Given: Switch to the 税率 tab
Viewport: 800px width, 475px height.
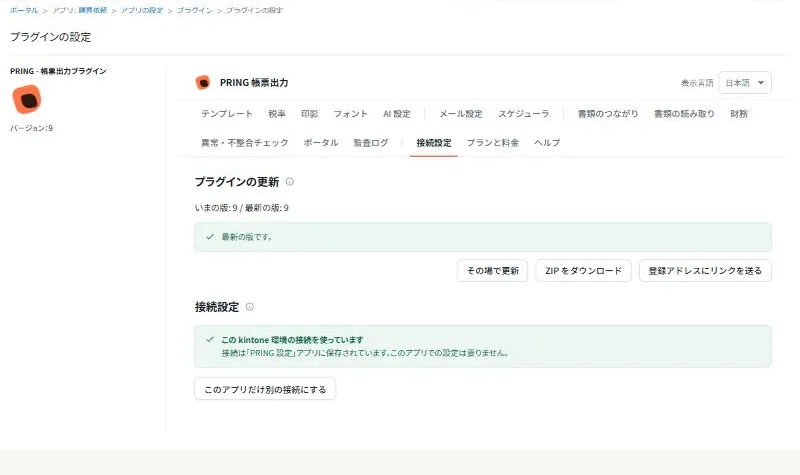Looking at the screenshot, I should coord(277,114).
